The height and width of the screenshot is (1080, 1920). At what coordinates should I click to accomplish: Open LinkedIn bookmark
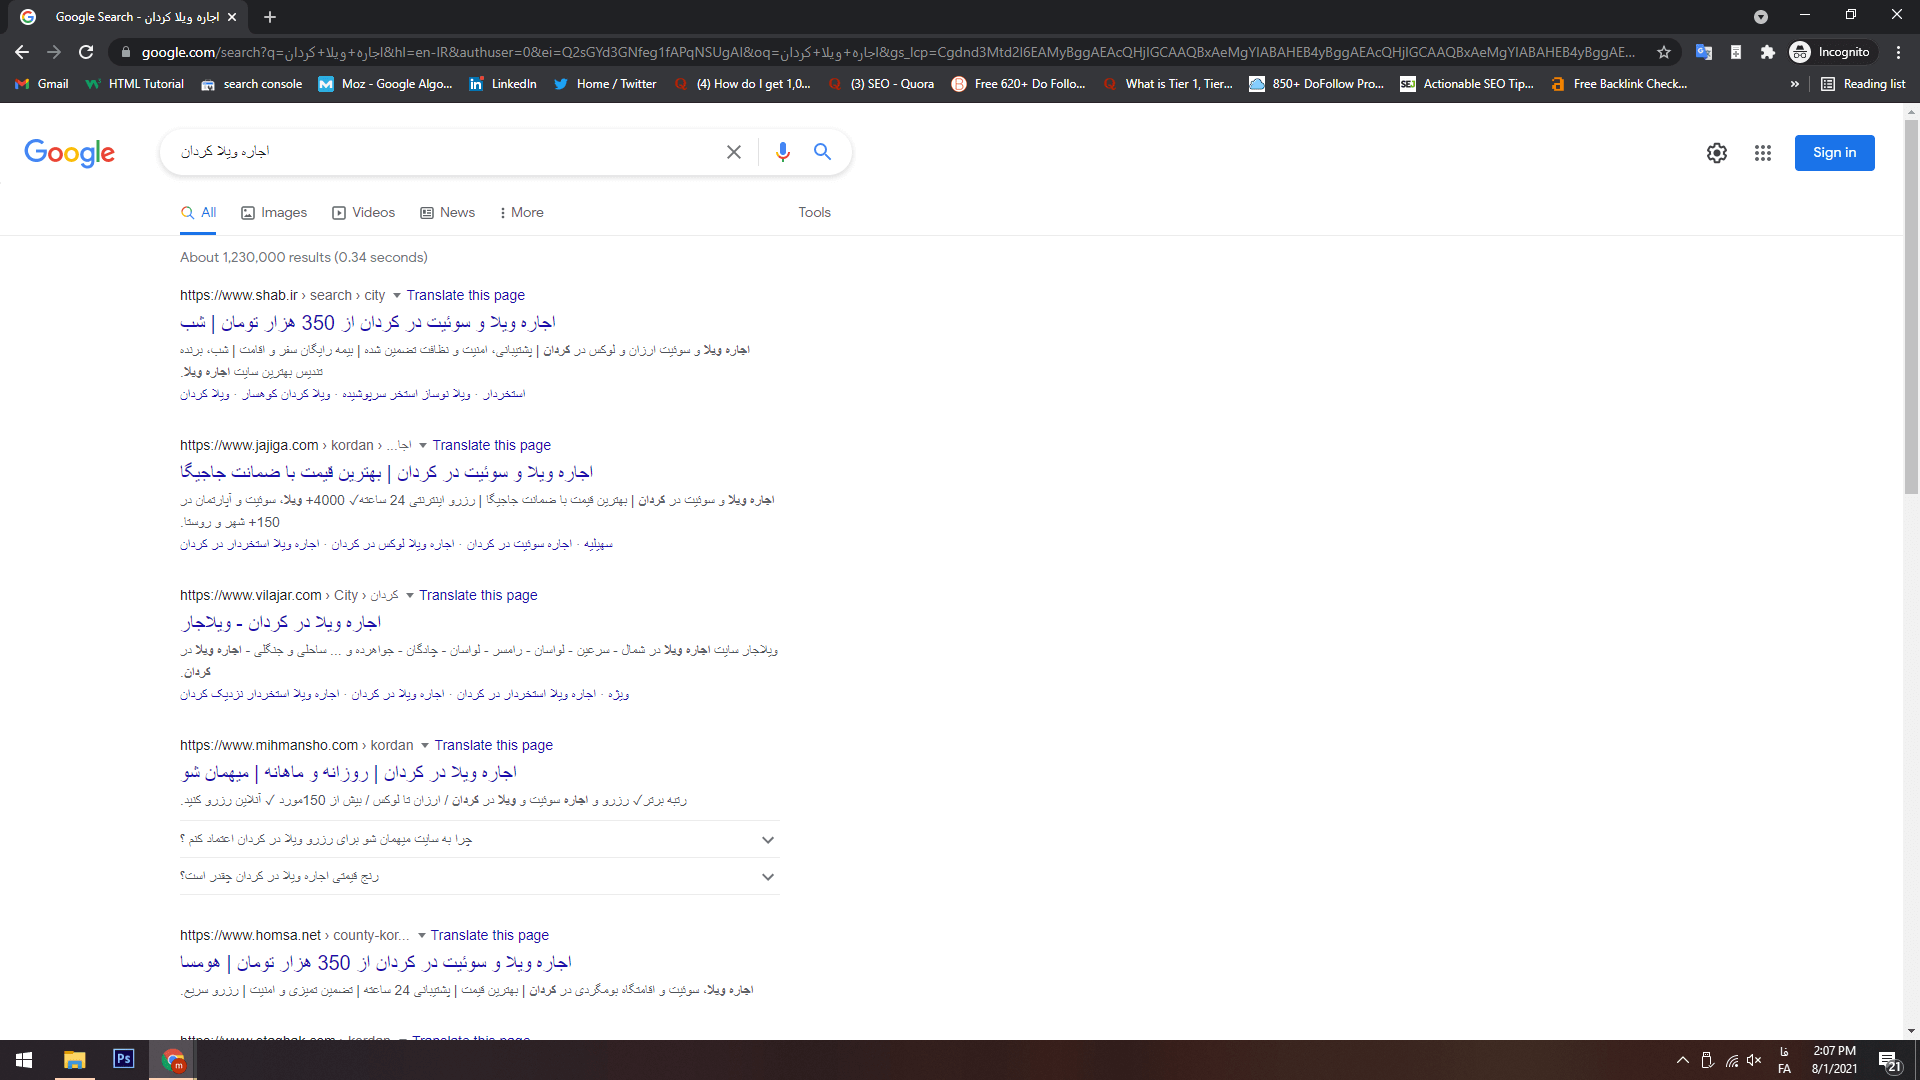[503, 84]
